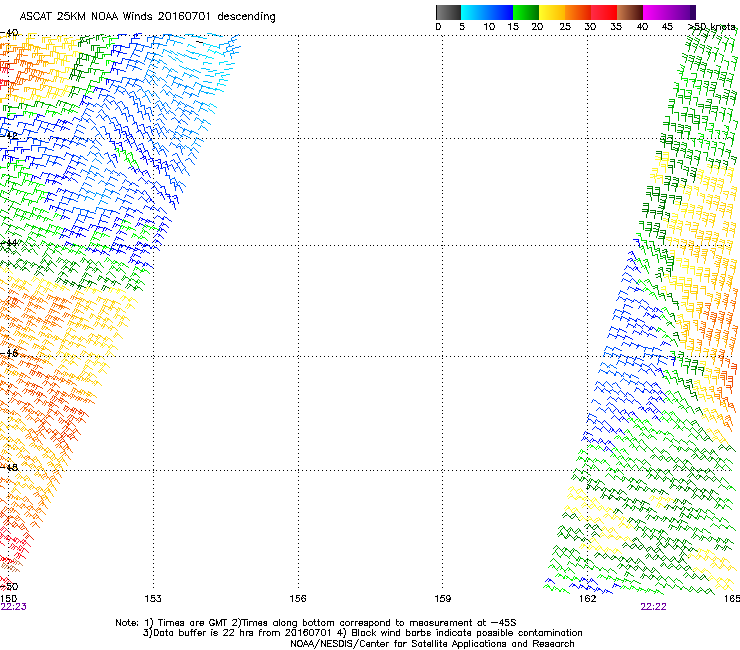740x650 pixels.
Task: Click the purple '22:23' swath time label
Action: click(14, 607)
